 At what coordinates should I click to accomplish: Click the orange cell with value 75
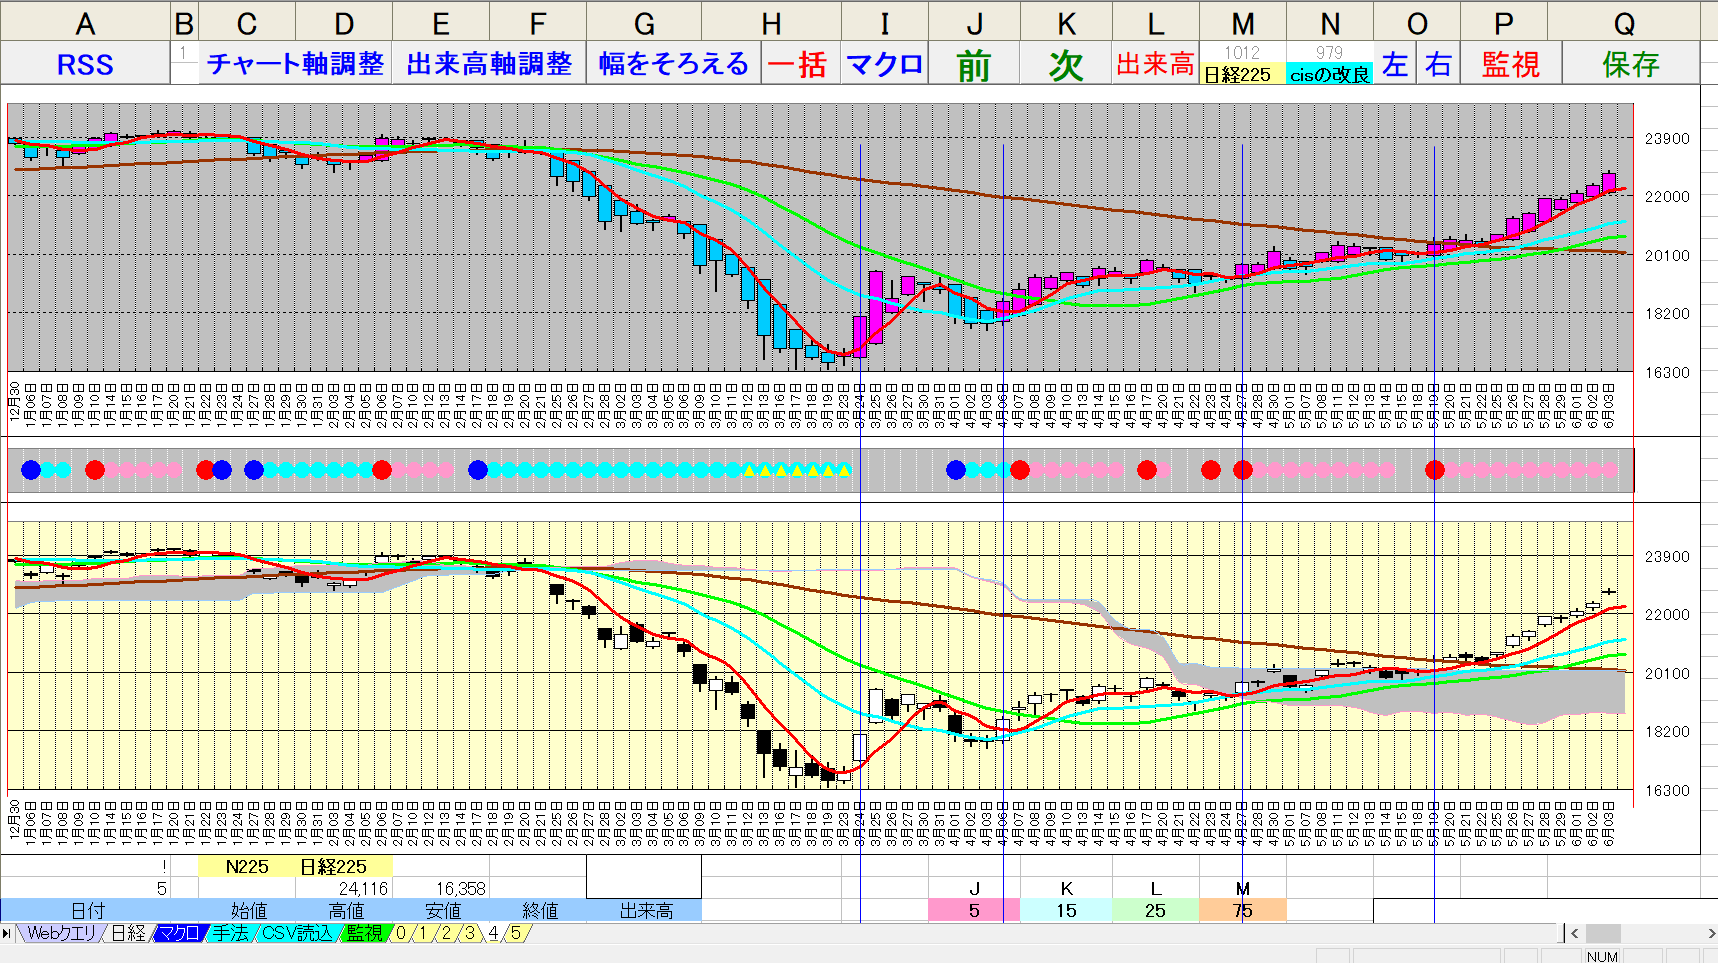click(1242, 910)
